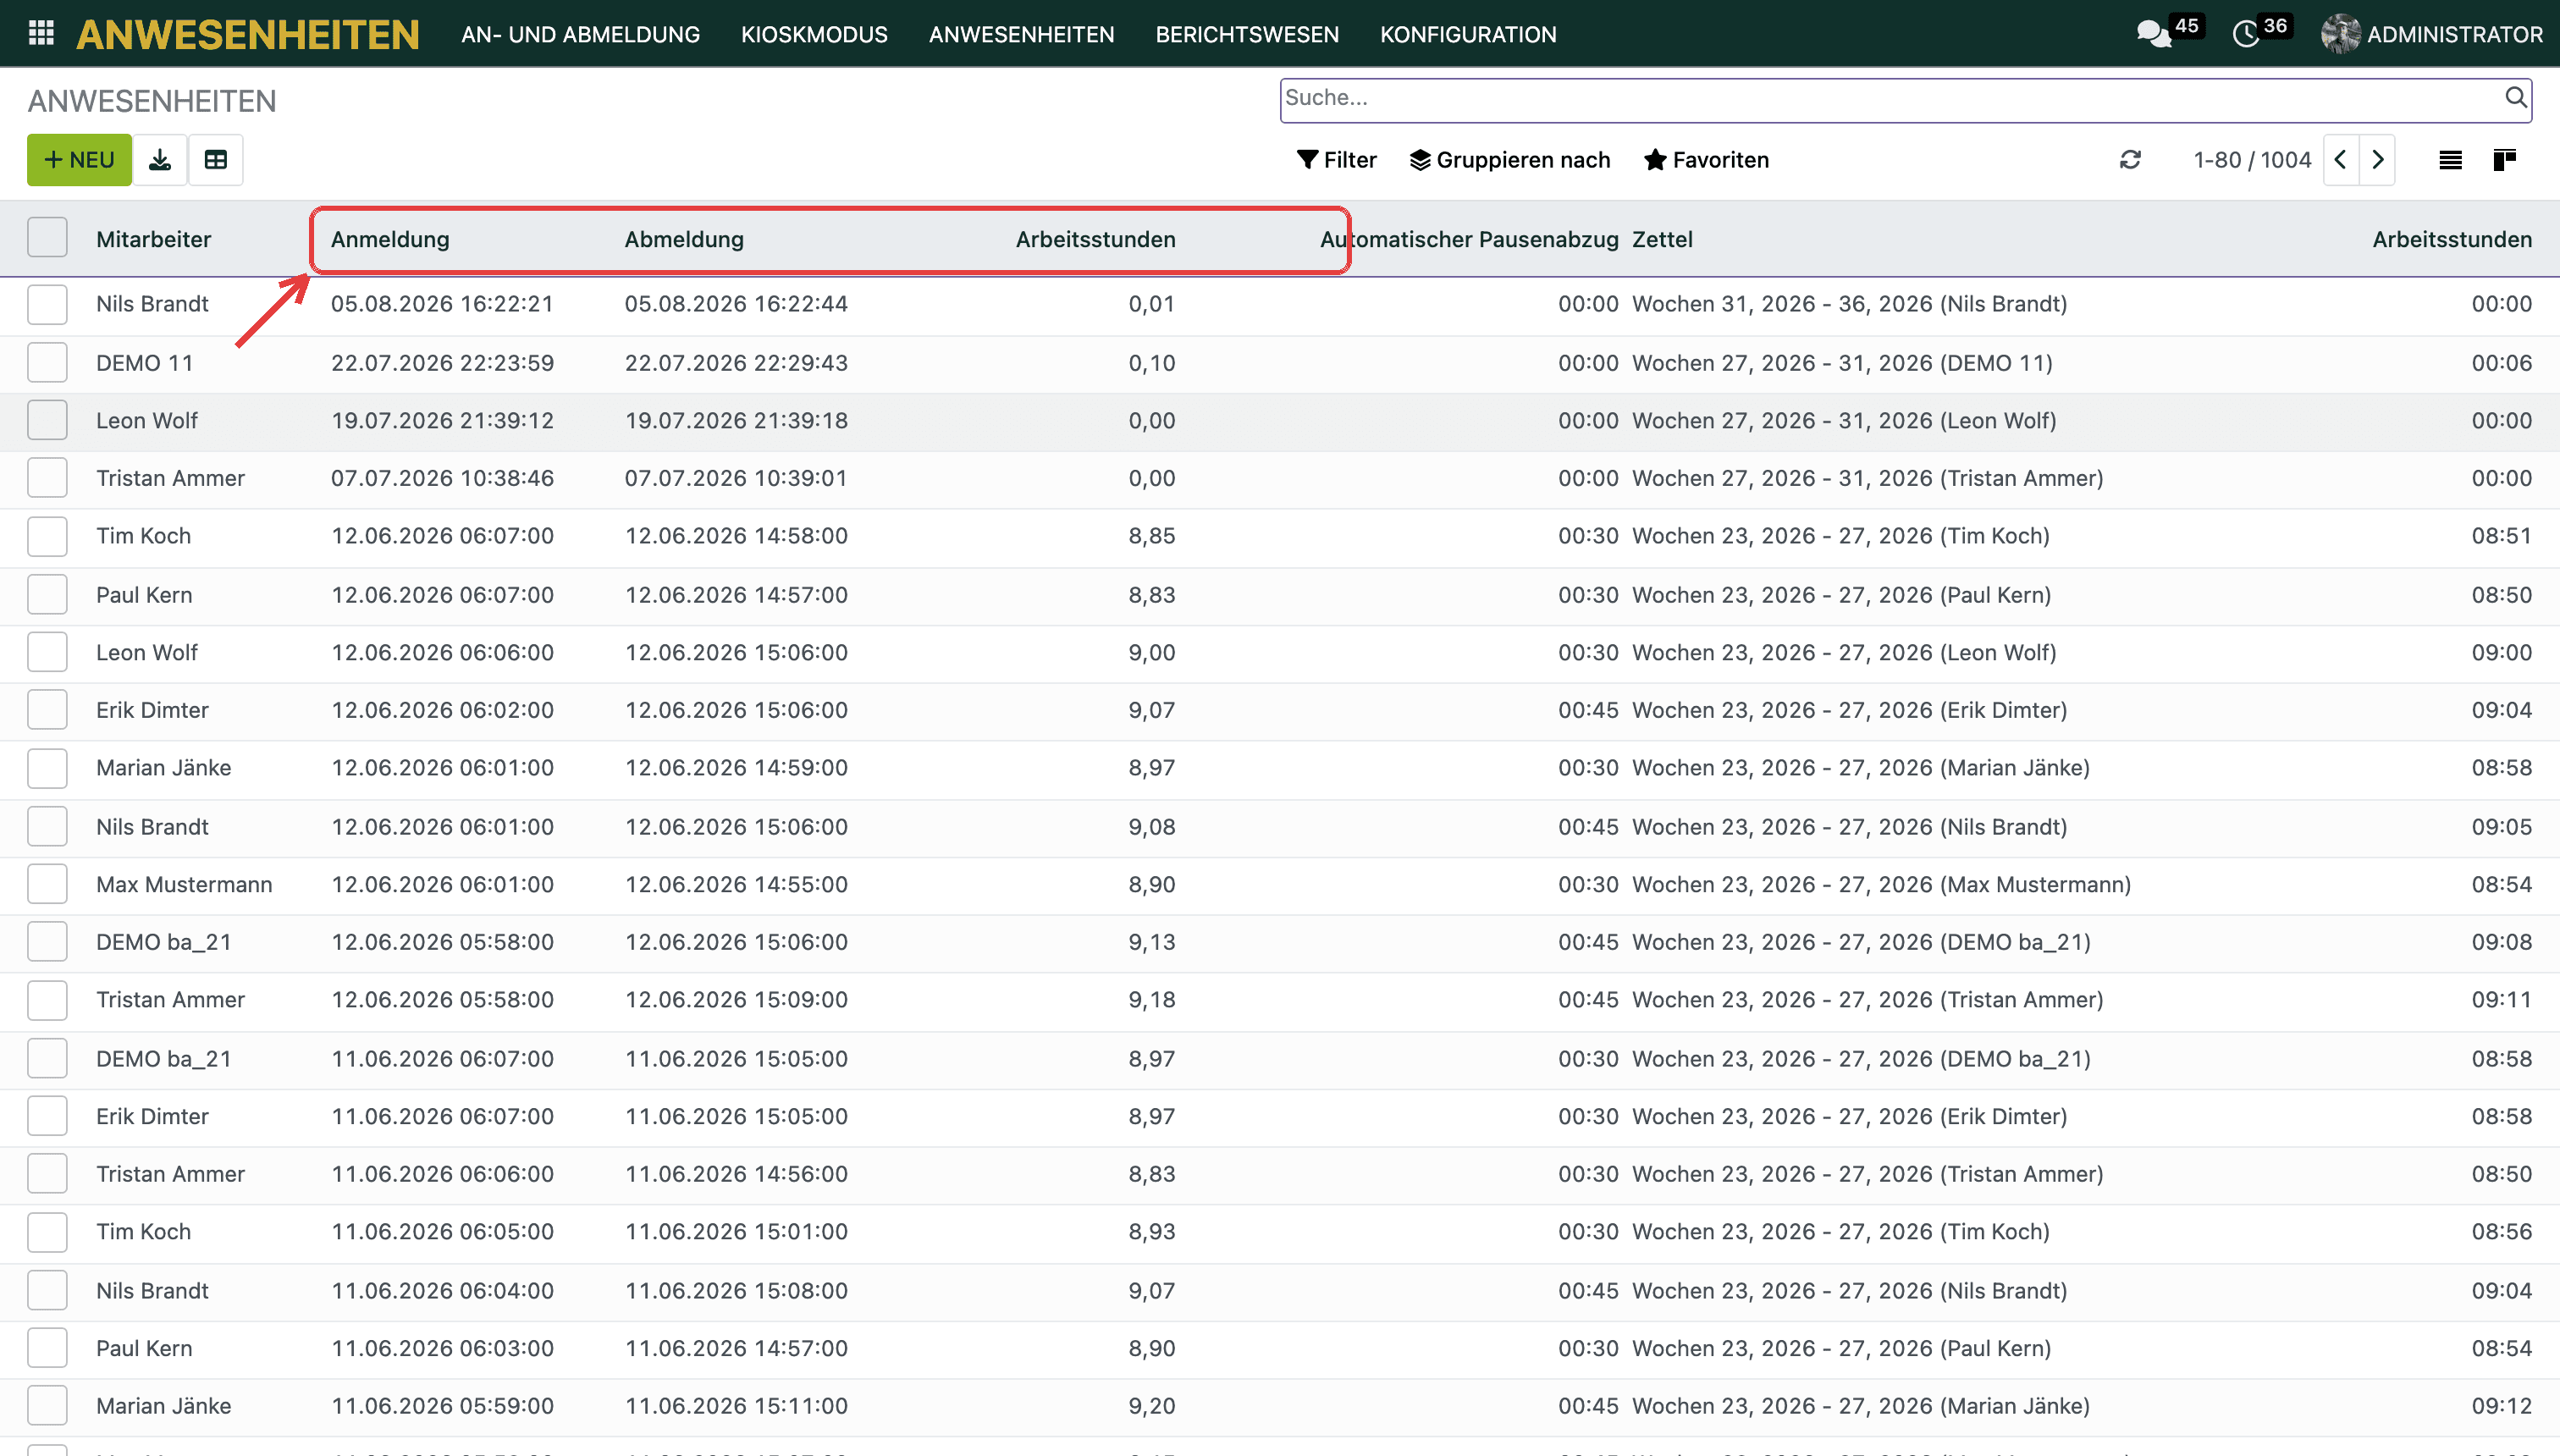Check the Tim Koch 12.06.2026 06:07:00 row checkbox
The height and width of the screenshot is (1456, 2560).
coord(47,536)
